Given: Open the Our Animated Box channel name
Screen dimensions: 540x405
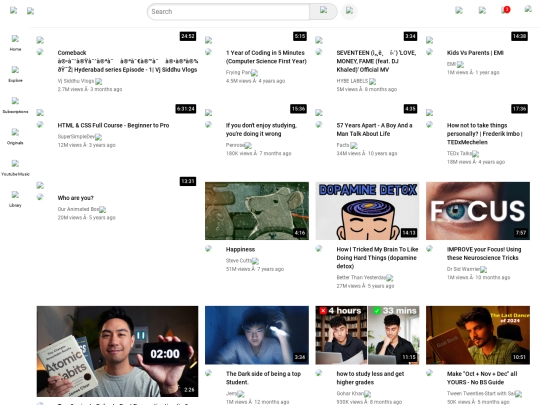Looking at the screenshot, I should (x=78, y=209).
